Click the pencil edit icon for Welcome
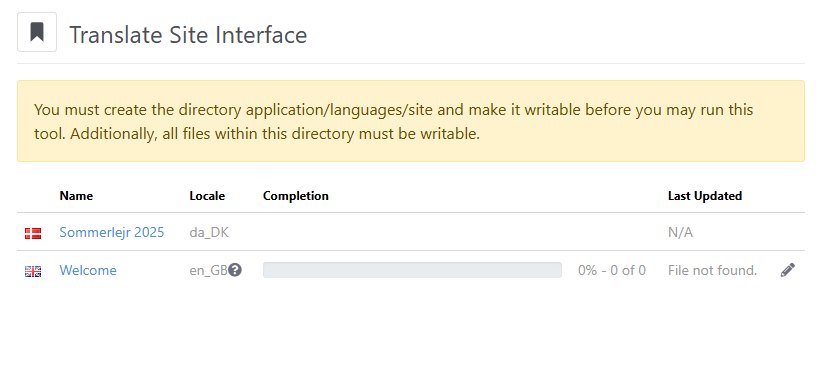The image size is (821, 382). point(787,270)
